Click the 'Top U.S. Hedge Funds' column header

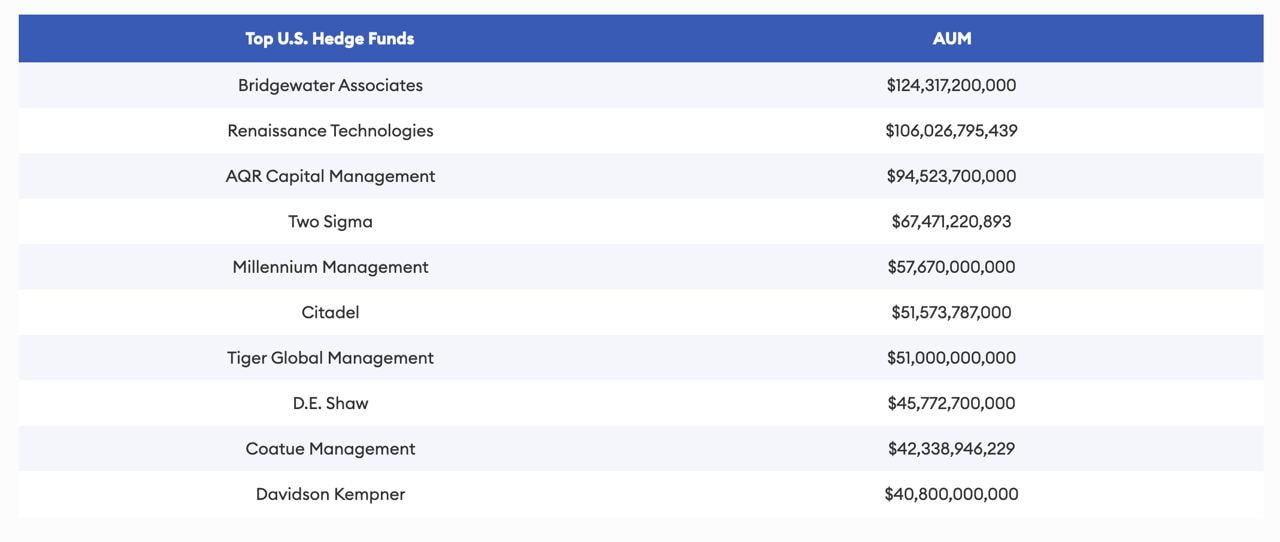pos(330,39)
